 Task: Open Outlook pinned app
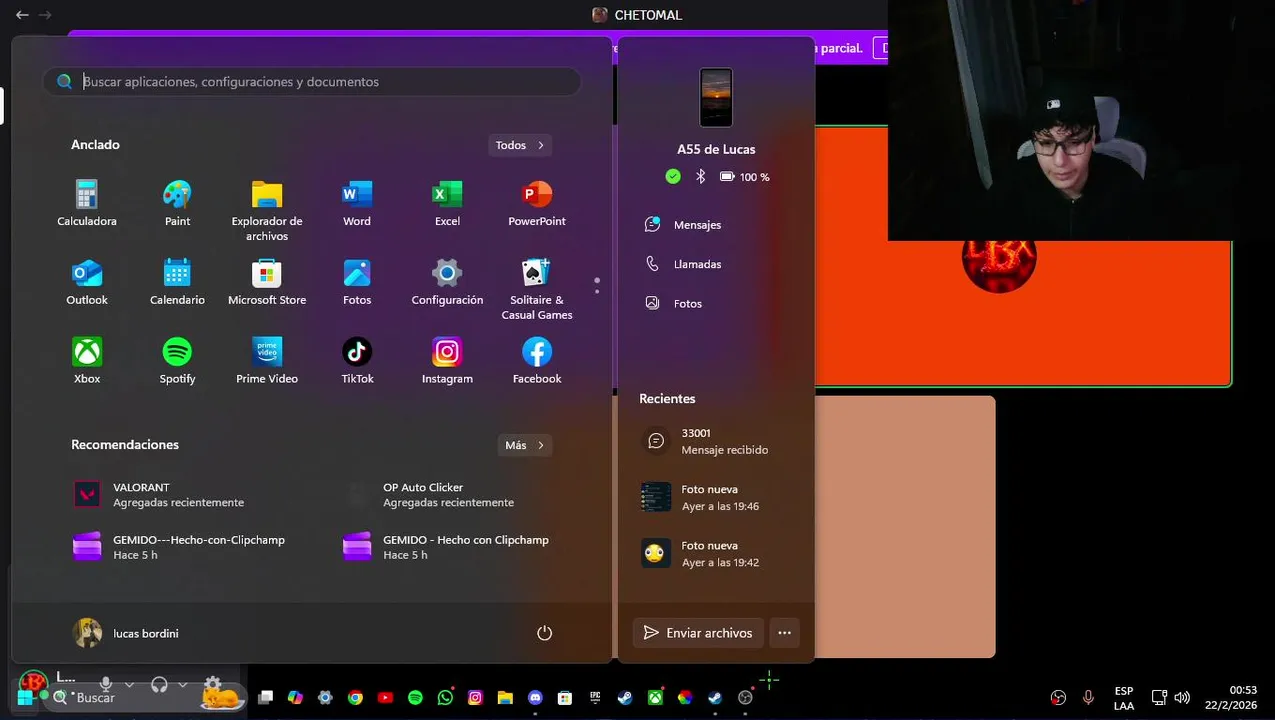click(87, 282)
